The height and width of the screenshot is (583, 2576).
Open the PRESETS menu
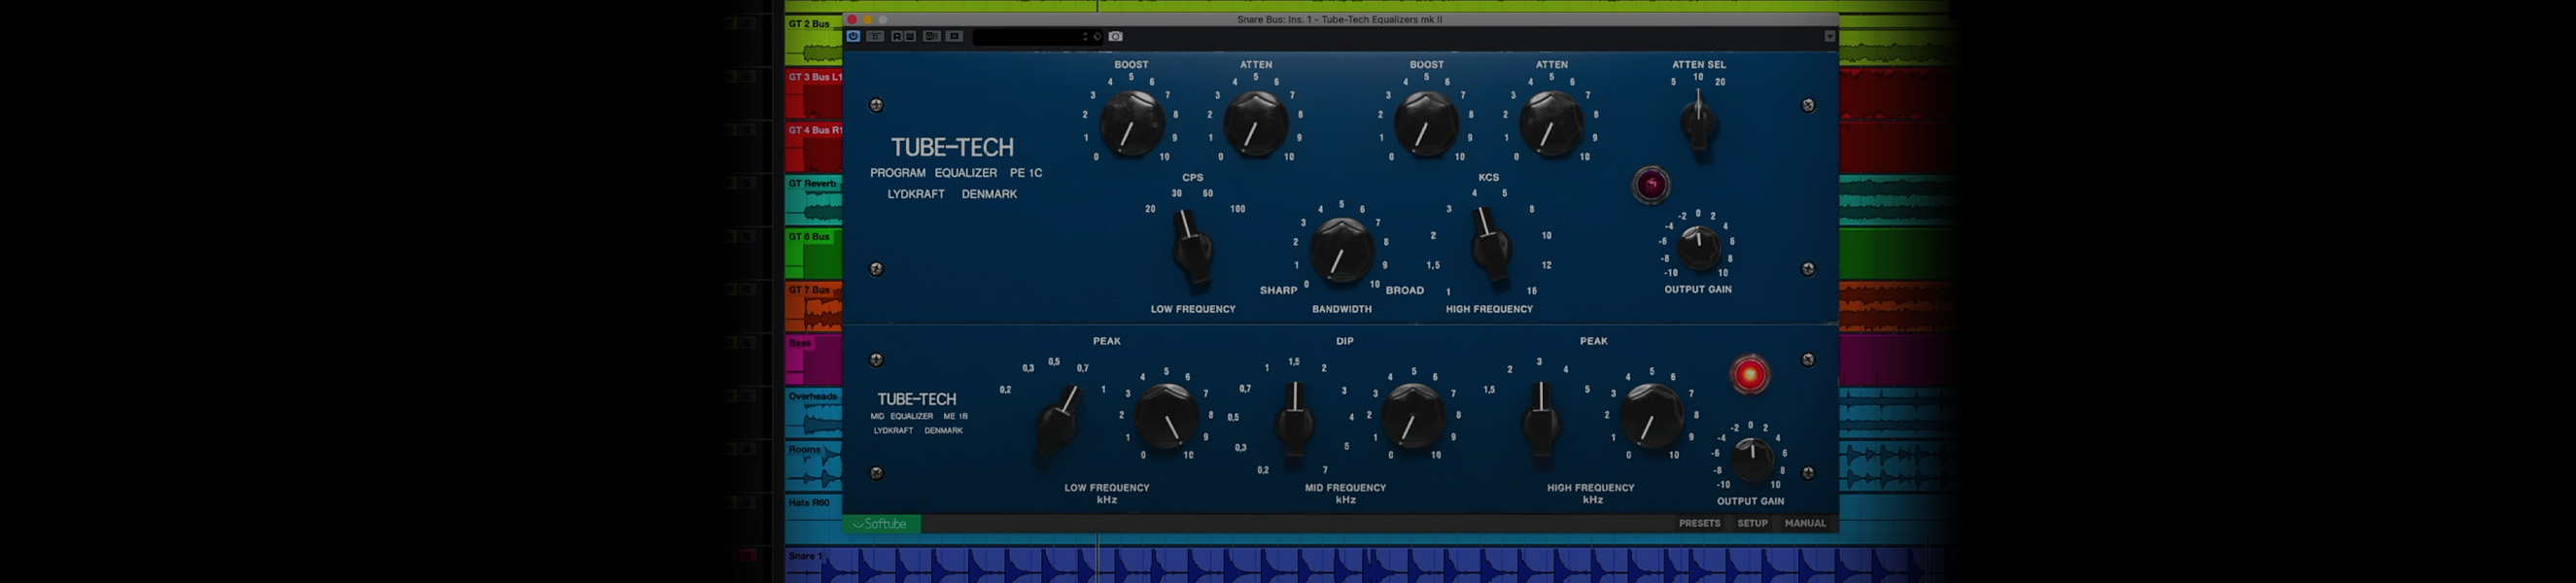1699,523
